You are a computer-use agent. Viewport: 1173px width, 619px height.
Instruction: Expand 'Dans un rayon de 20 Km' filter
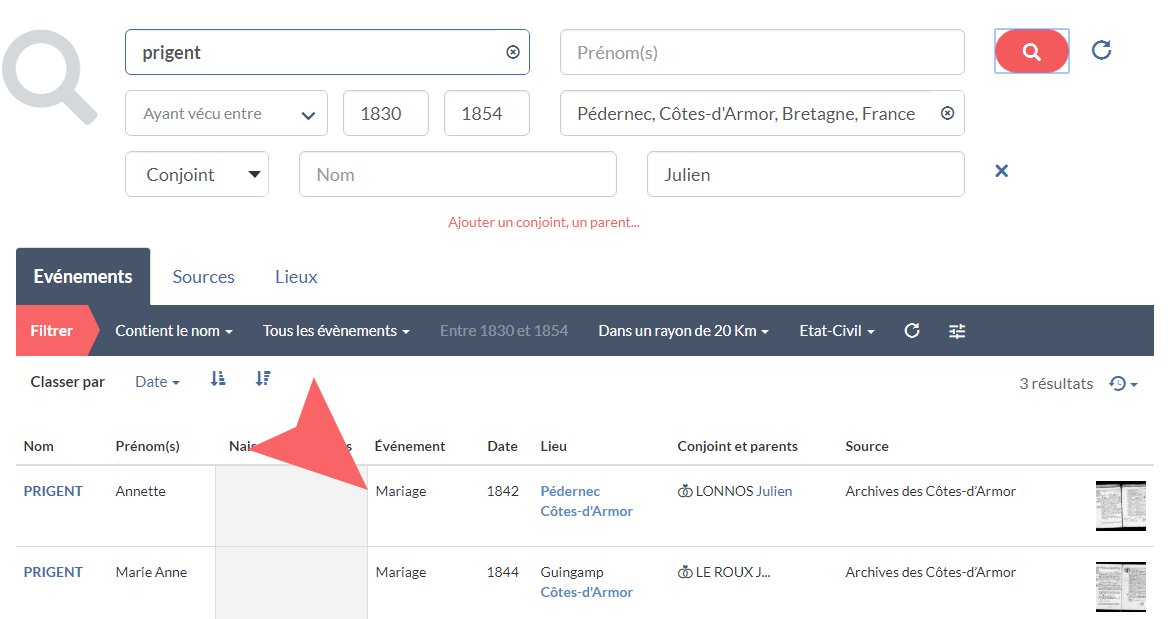pyautogui.click(x=683, y=331)
